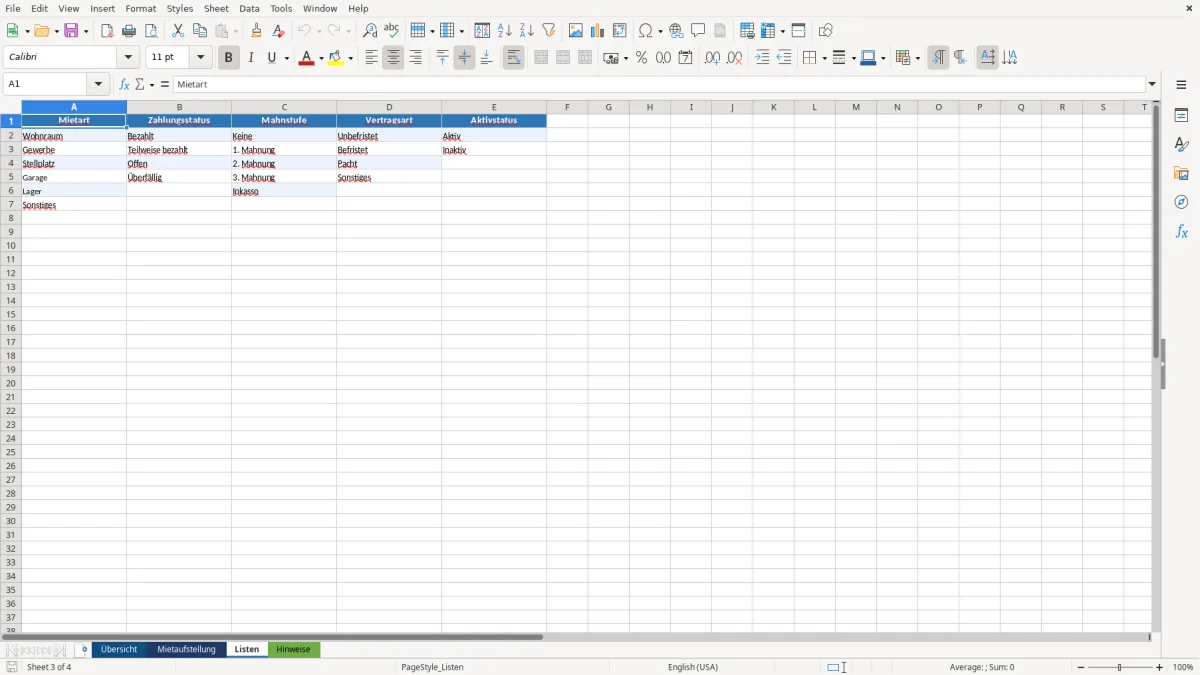Toggle AutoFilter funnel icon

pos(549,31)
